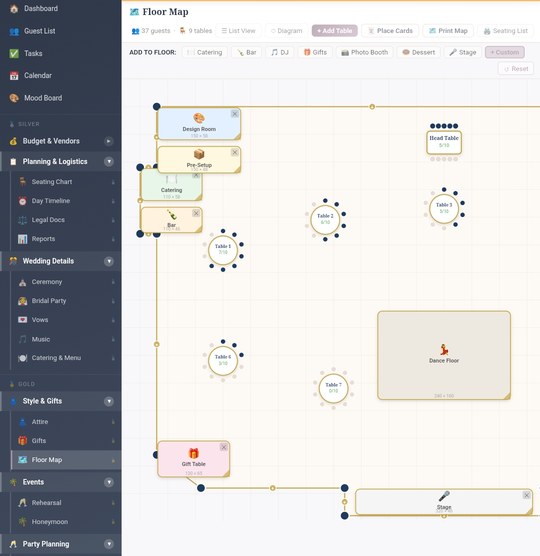Open the Seating List
This screenshot has width=540, height=556.
506,31
